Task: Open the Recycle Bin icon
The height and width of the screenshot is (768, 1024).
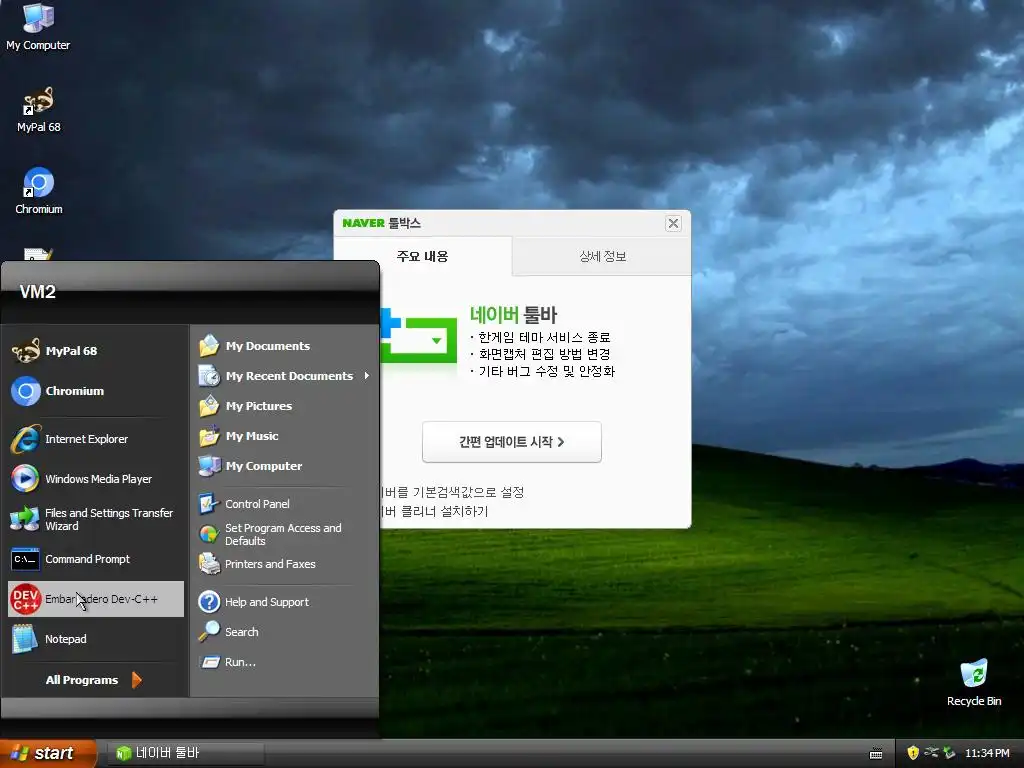Action: click(974, 683)
